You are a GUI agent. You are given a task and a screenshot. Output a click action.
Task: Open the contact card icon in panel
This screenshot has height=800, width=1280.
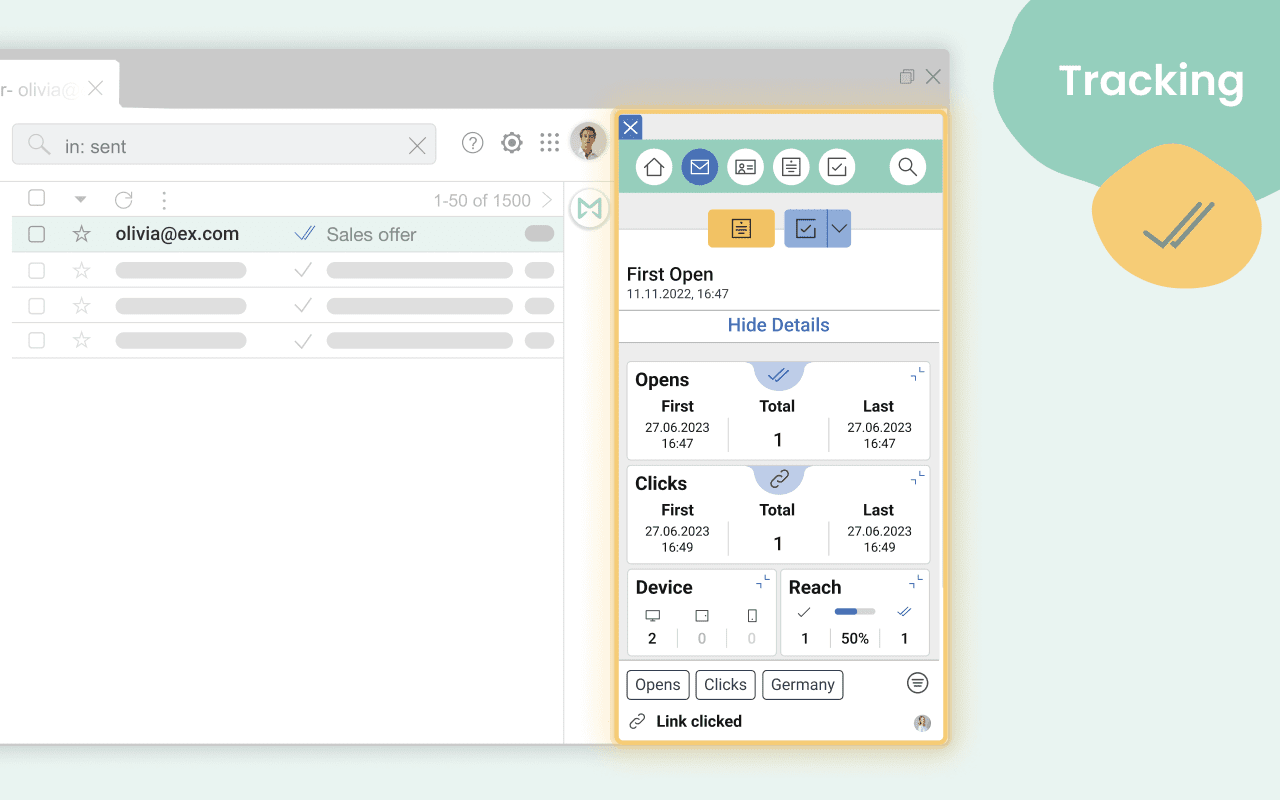pos(745,167)
